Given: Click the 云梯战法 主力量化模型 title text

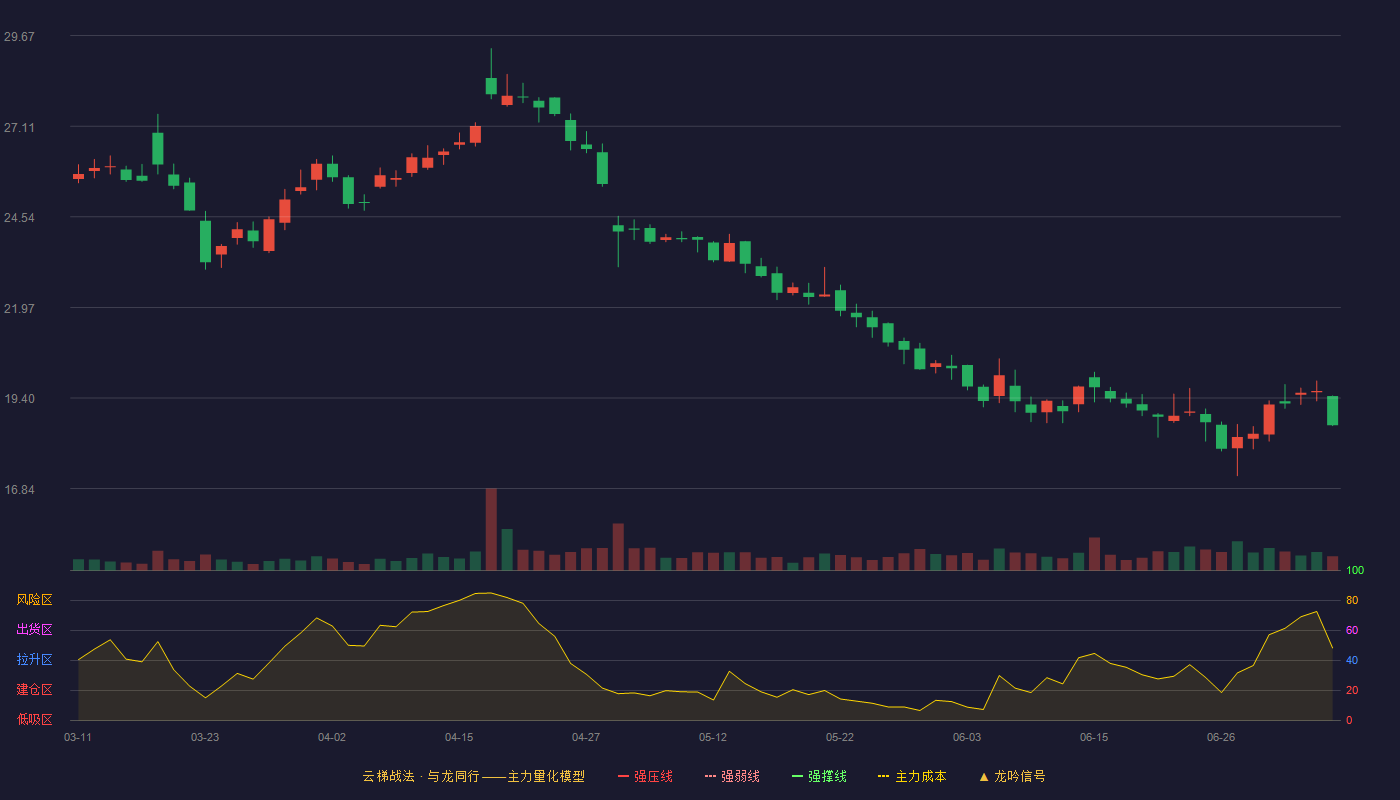Looking at the screenshot, I should 473,776.
